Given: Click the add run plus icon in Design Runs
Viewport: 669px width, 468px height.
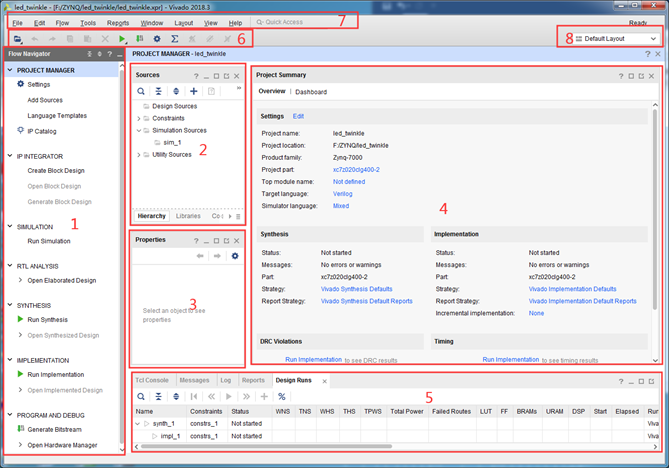Looking at the screenshot, I should tap(264, 396).
